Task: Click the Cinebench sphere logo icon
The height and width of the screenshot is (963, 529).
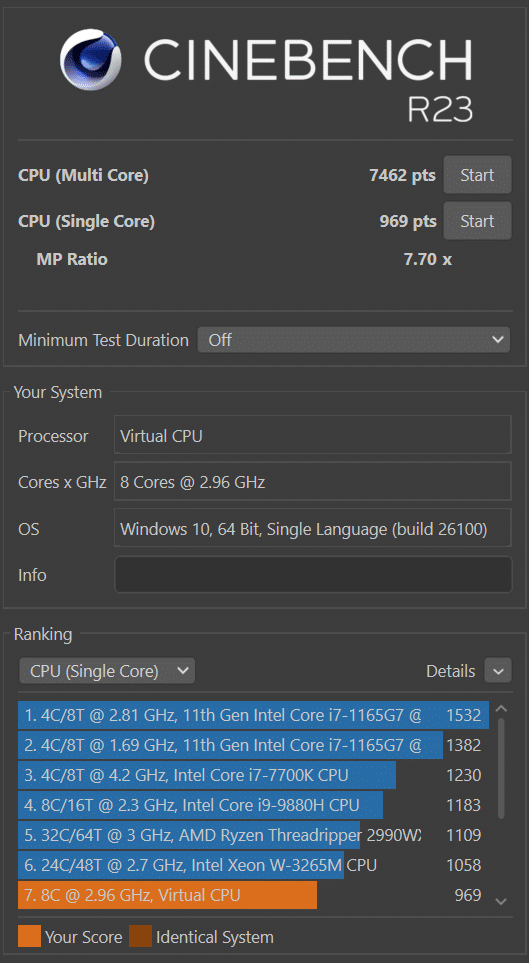Action: pos(90,60)
